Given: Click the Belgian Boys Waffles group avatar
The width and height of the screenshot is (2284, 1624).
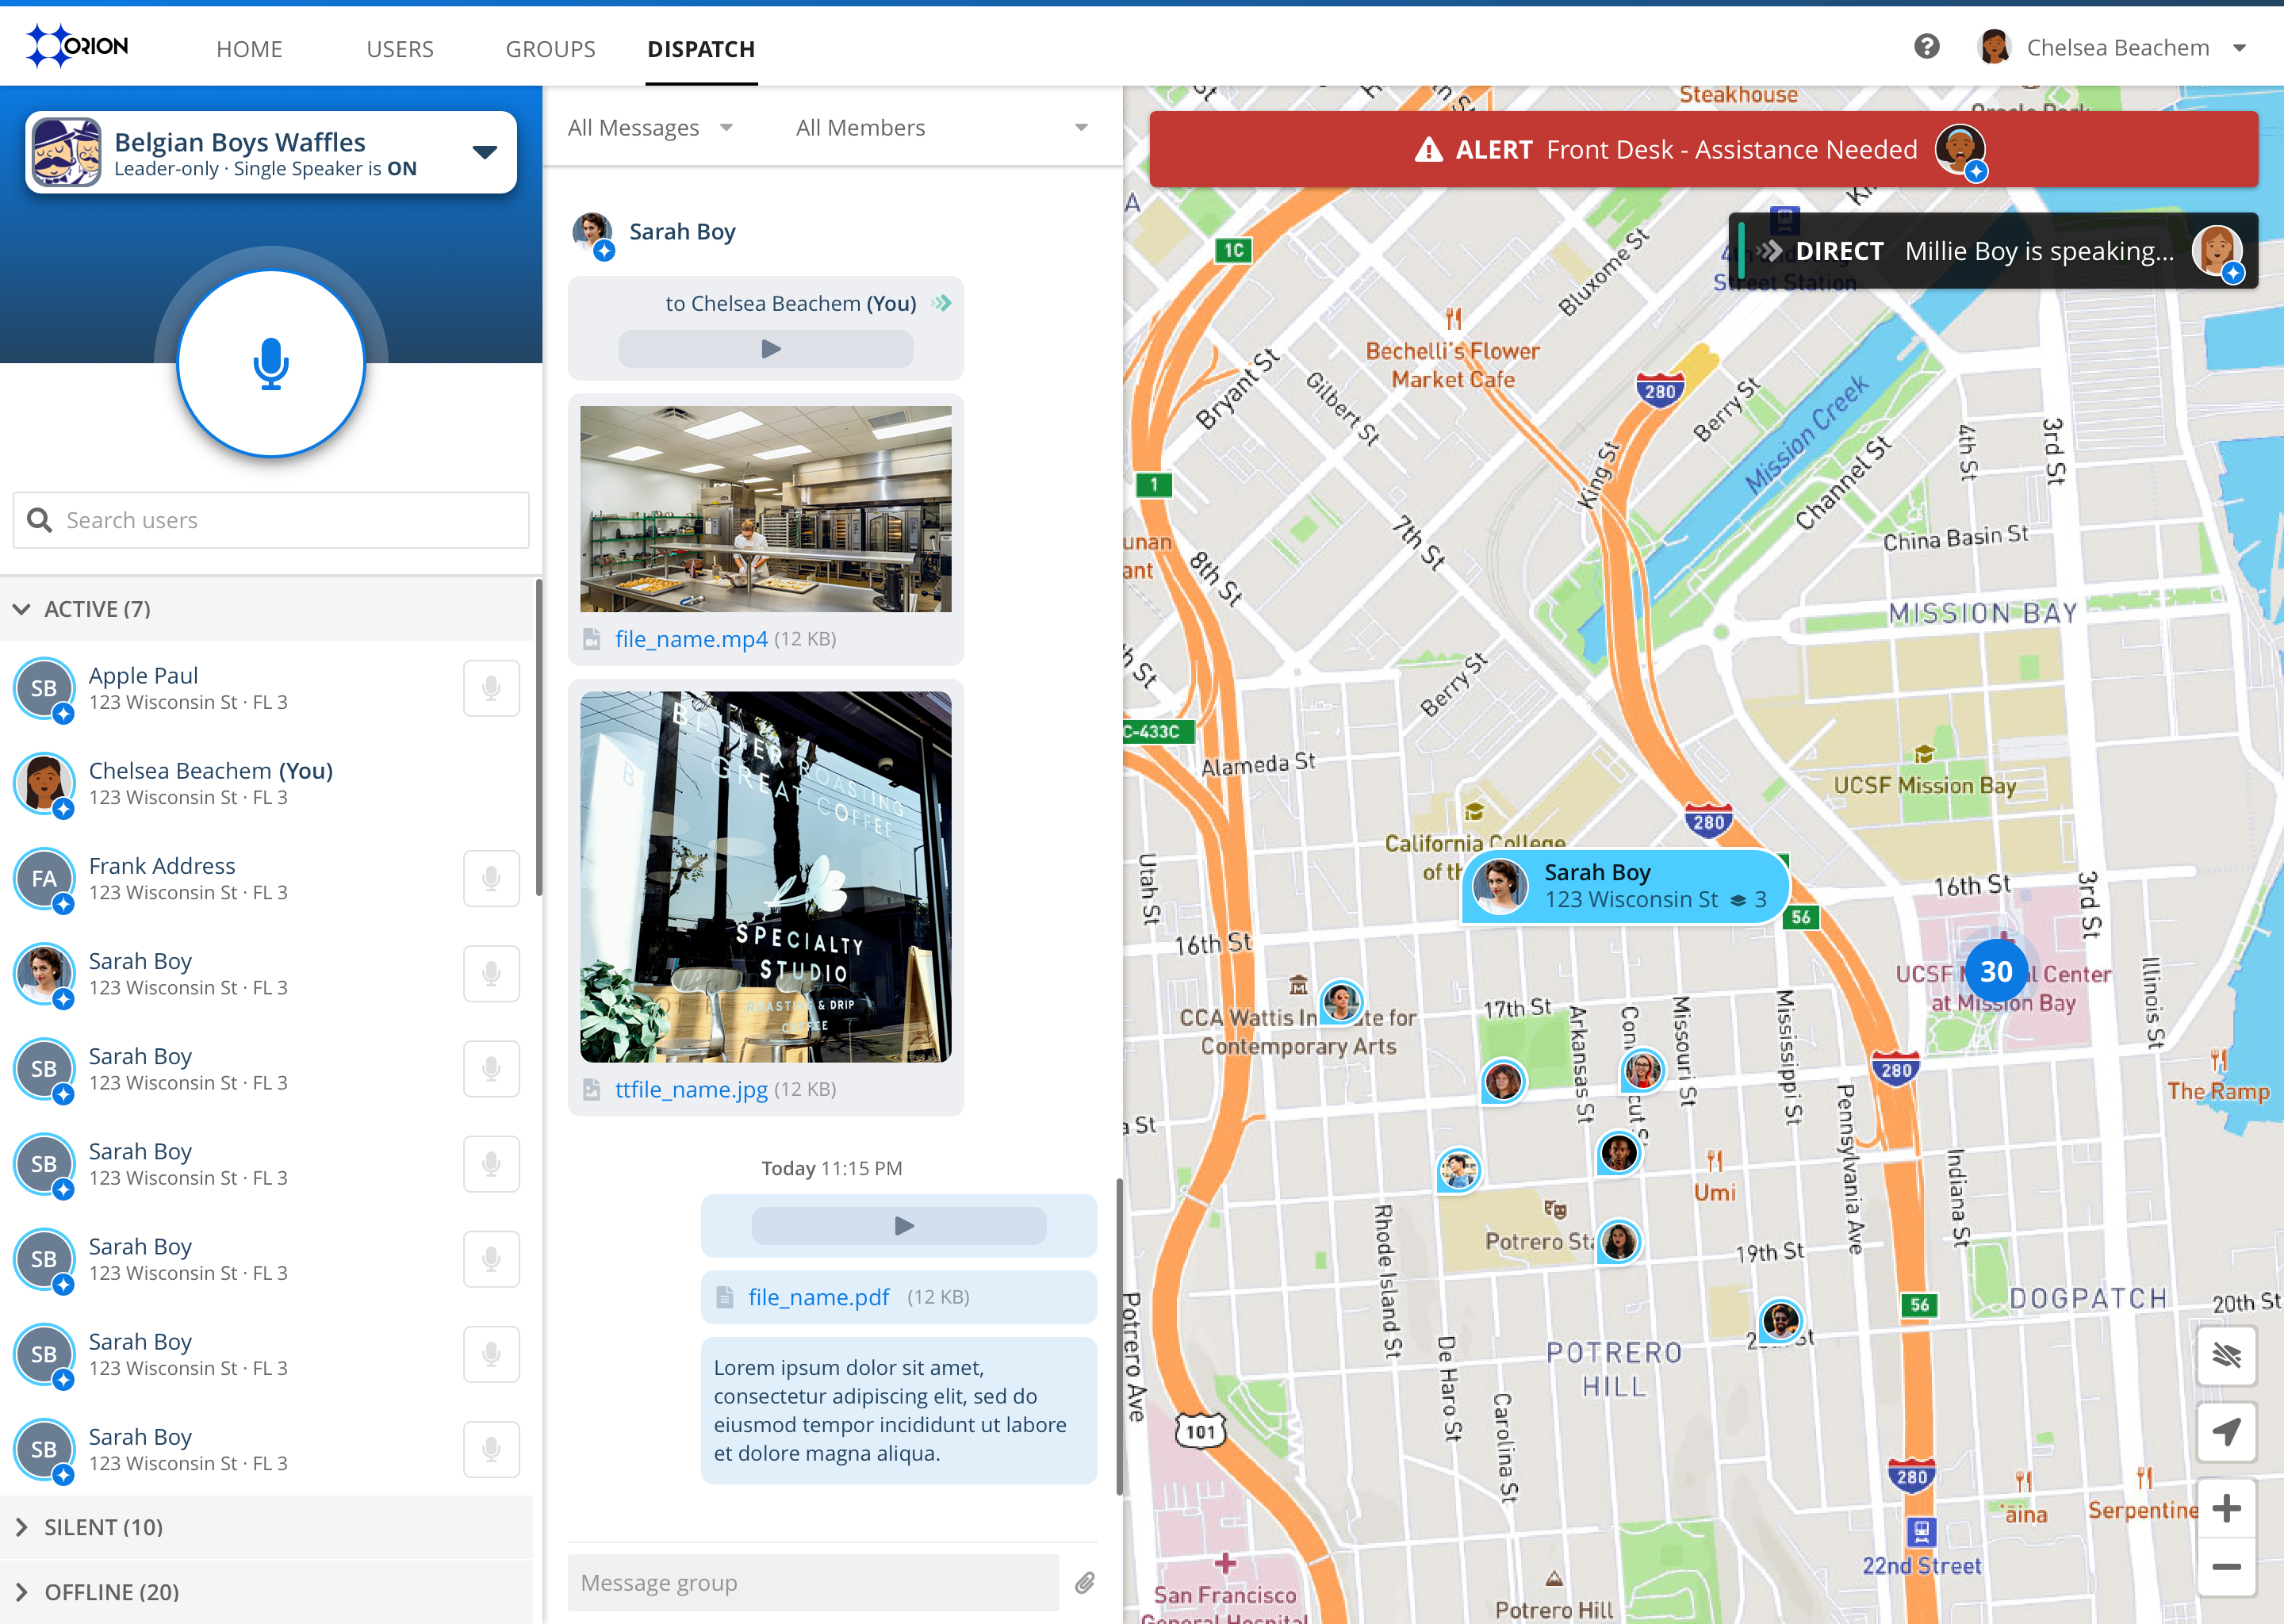Looking at the screenshot, I should [66, 152].
